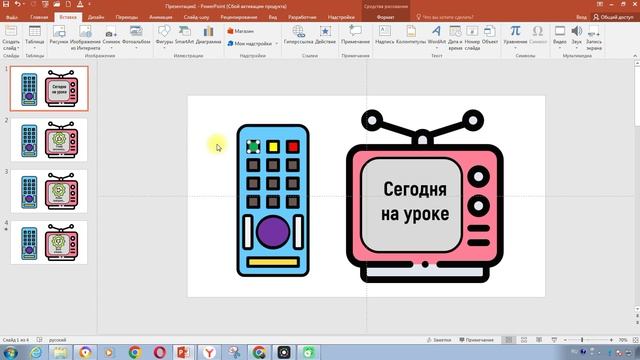The image size is (640, 360).
Task: Insert a hyperlink (Гиперссылка)
Action: (298, 35)
